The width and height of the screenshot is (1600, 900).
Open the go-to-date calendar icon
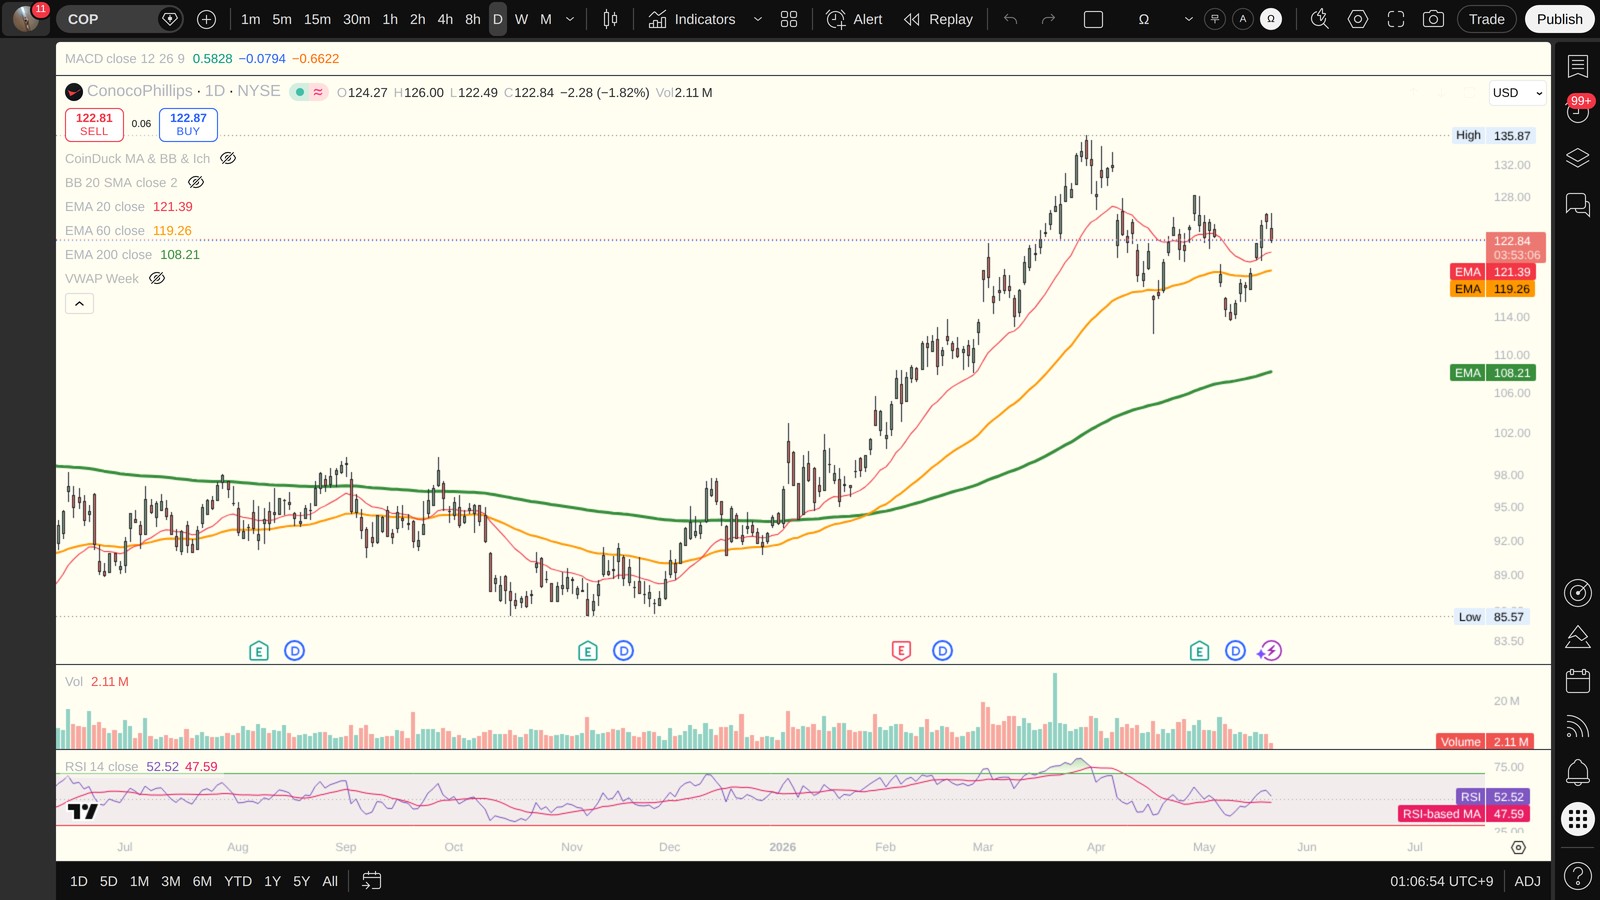tap(371, 881)
